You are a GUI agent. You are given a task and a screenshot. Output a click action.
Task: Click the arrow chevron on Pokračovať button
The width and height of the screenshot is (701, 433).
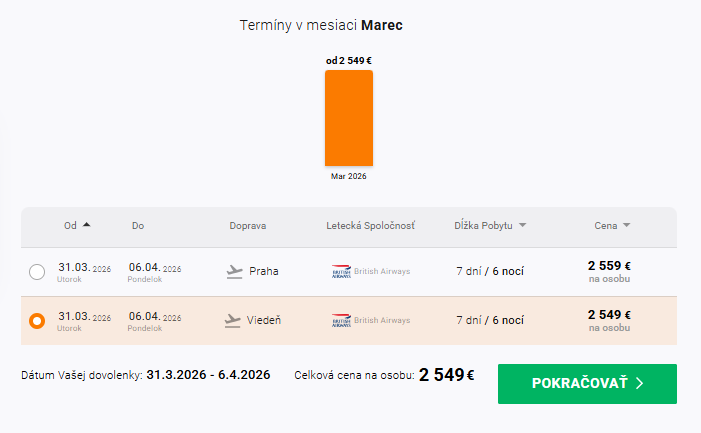pos(639,384)
